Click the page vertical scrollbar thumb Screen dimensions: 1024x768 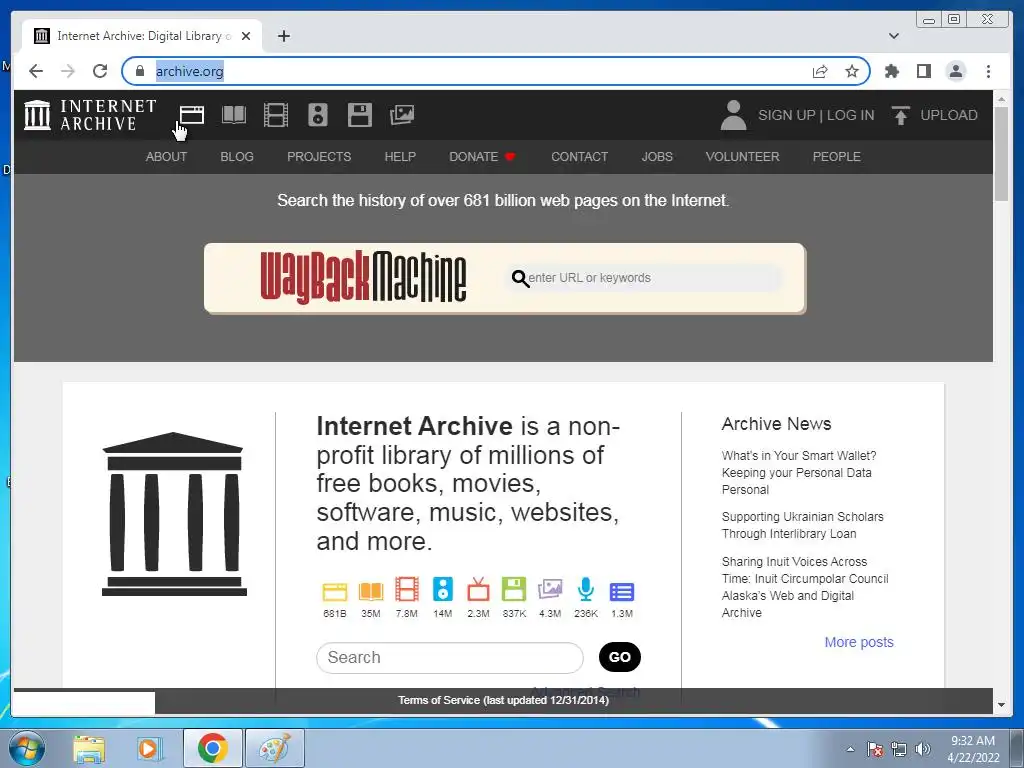click(x=1001, y=154)
